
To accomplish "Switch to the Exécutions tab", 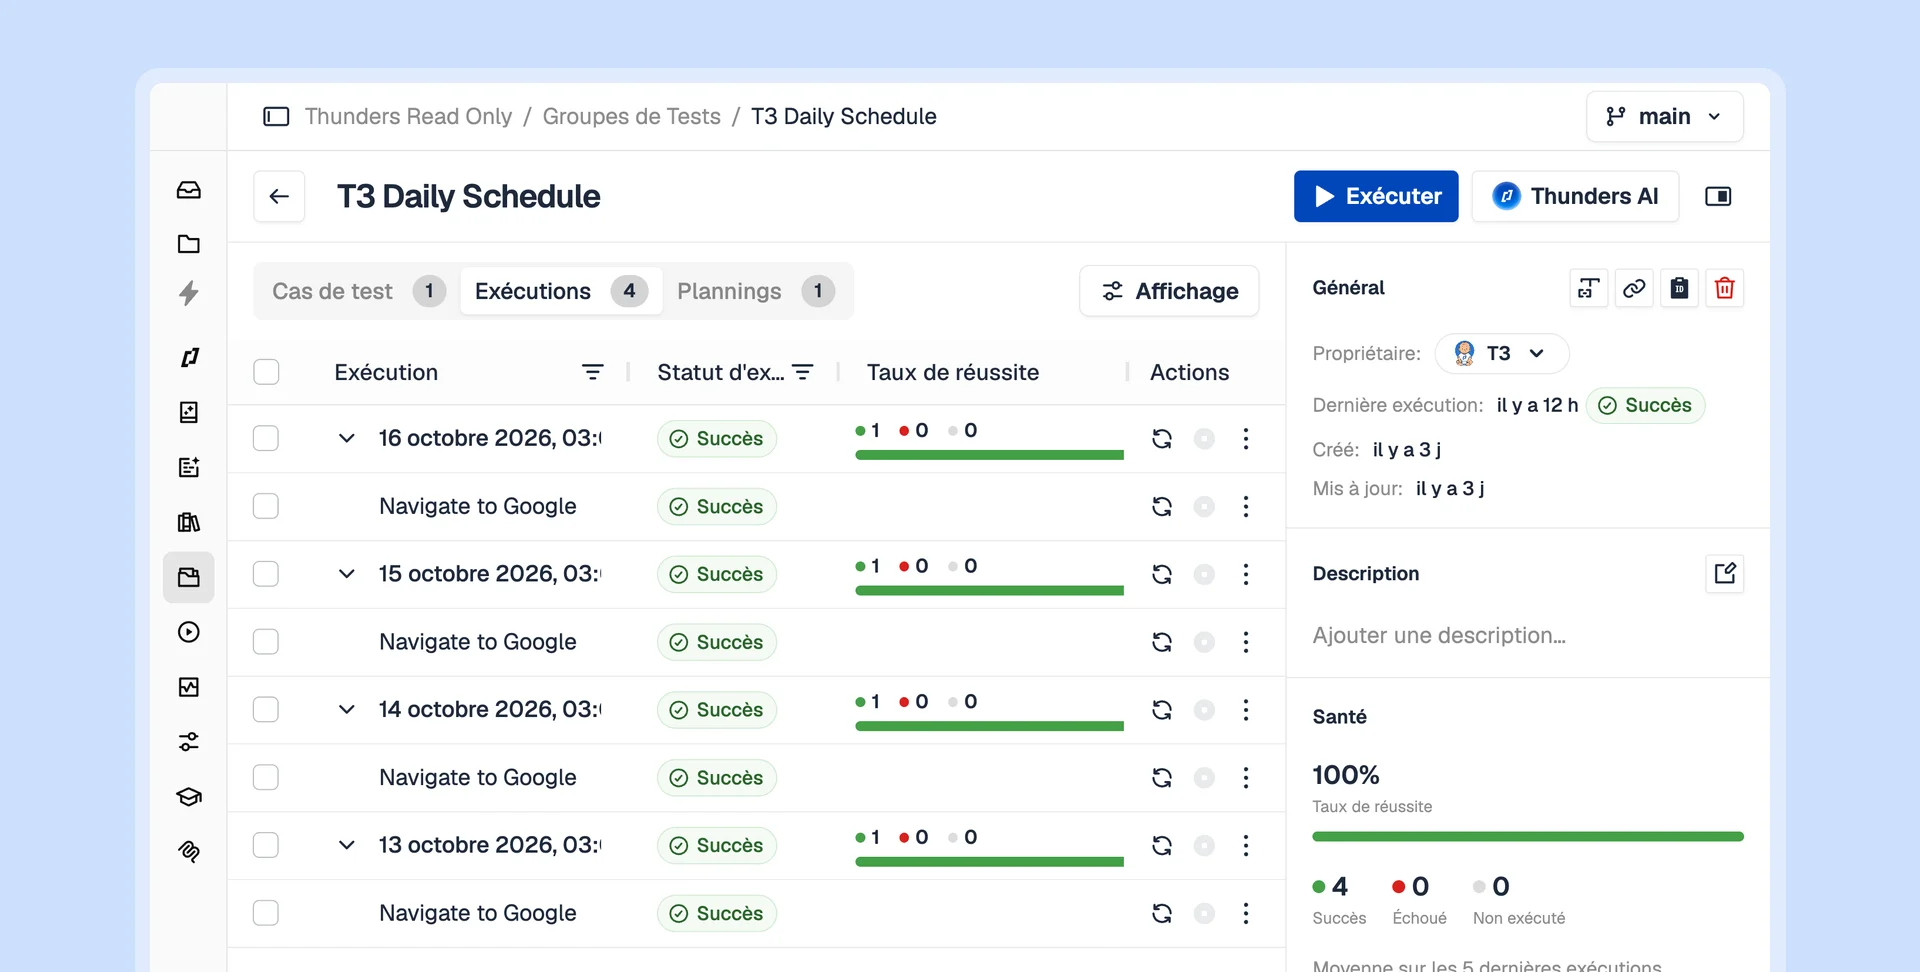I will pos(561,291).
